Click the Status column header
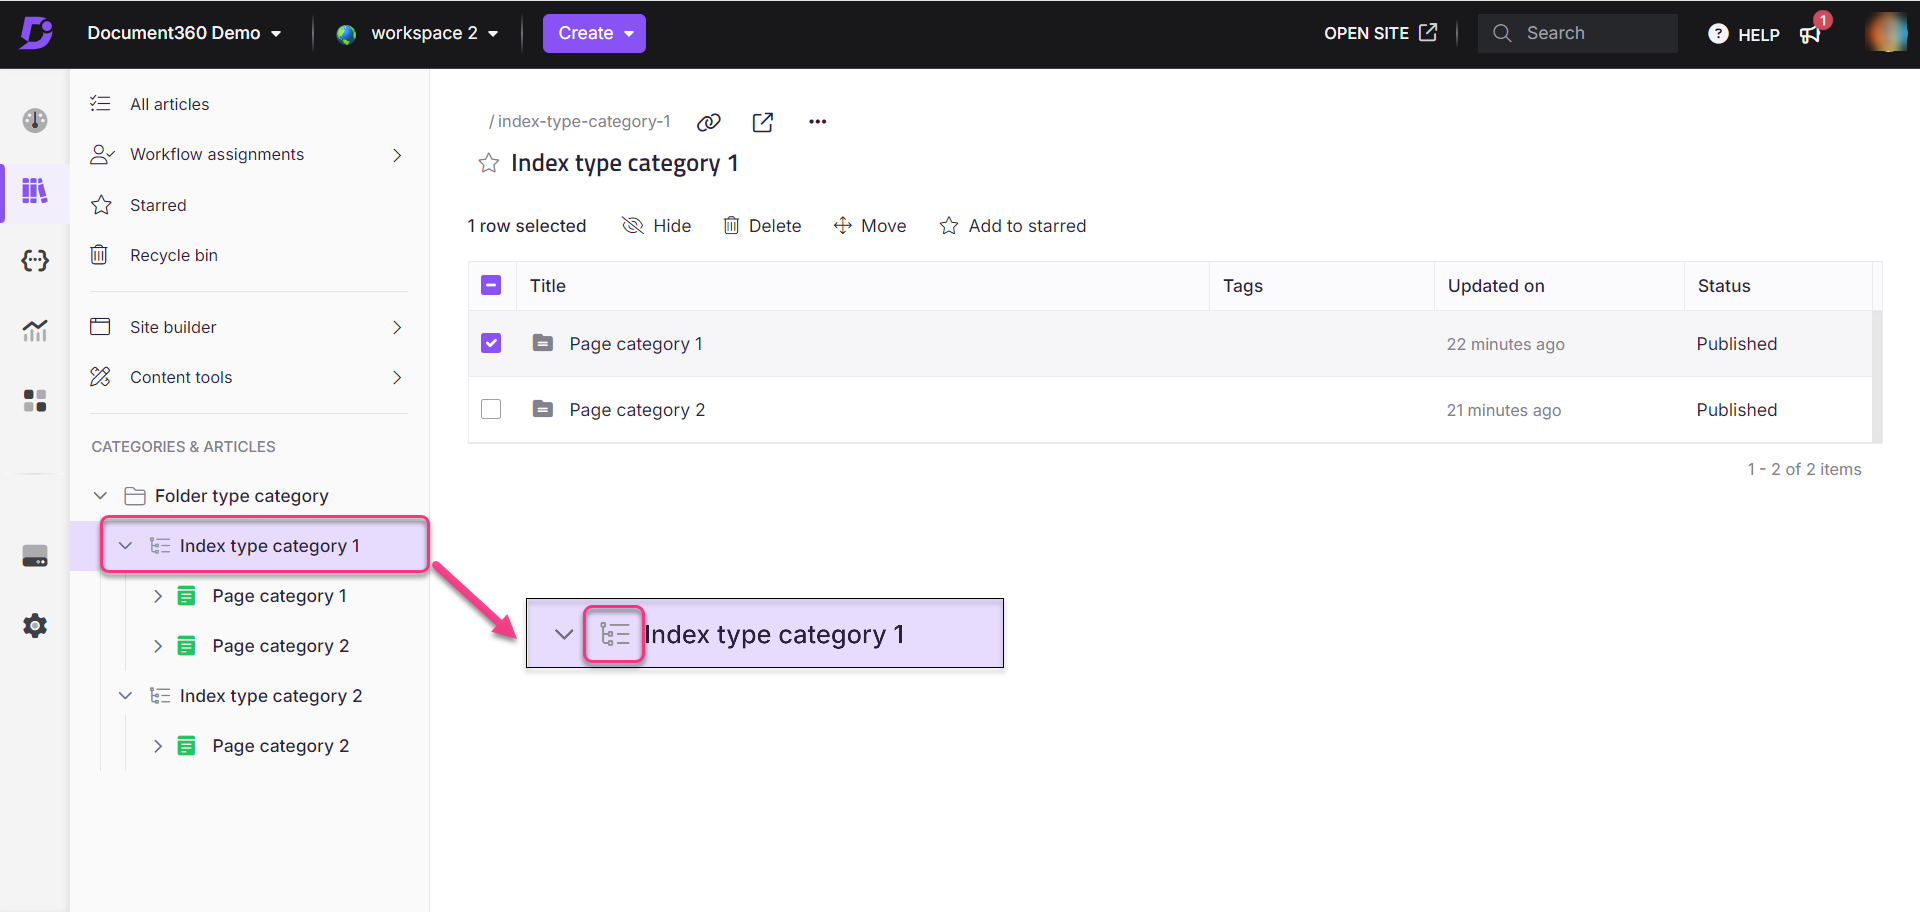The width and height of the screenshot is (1920, 912). pos(1724,286)
